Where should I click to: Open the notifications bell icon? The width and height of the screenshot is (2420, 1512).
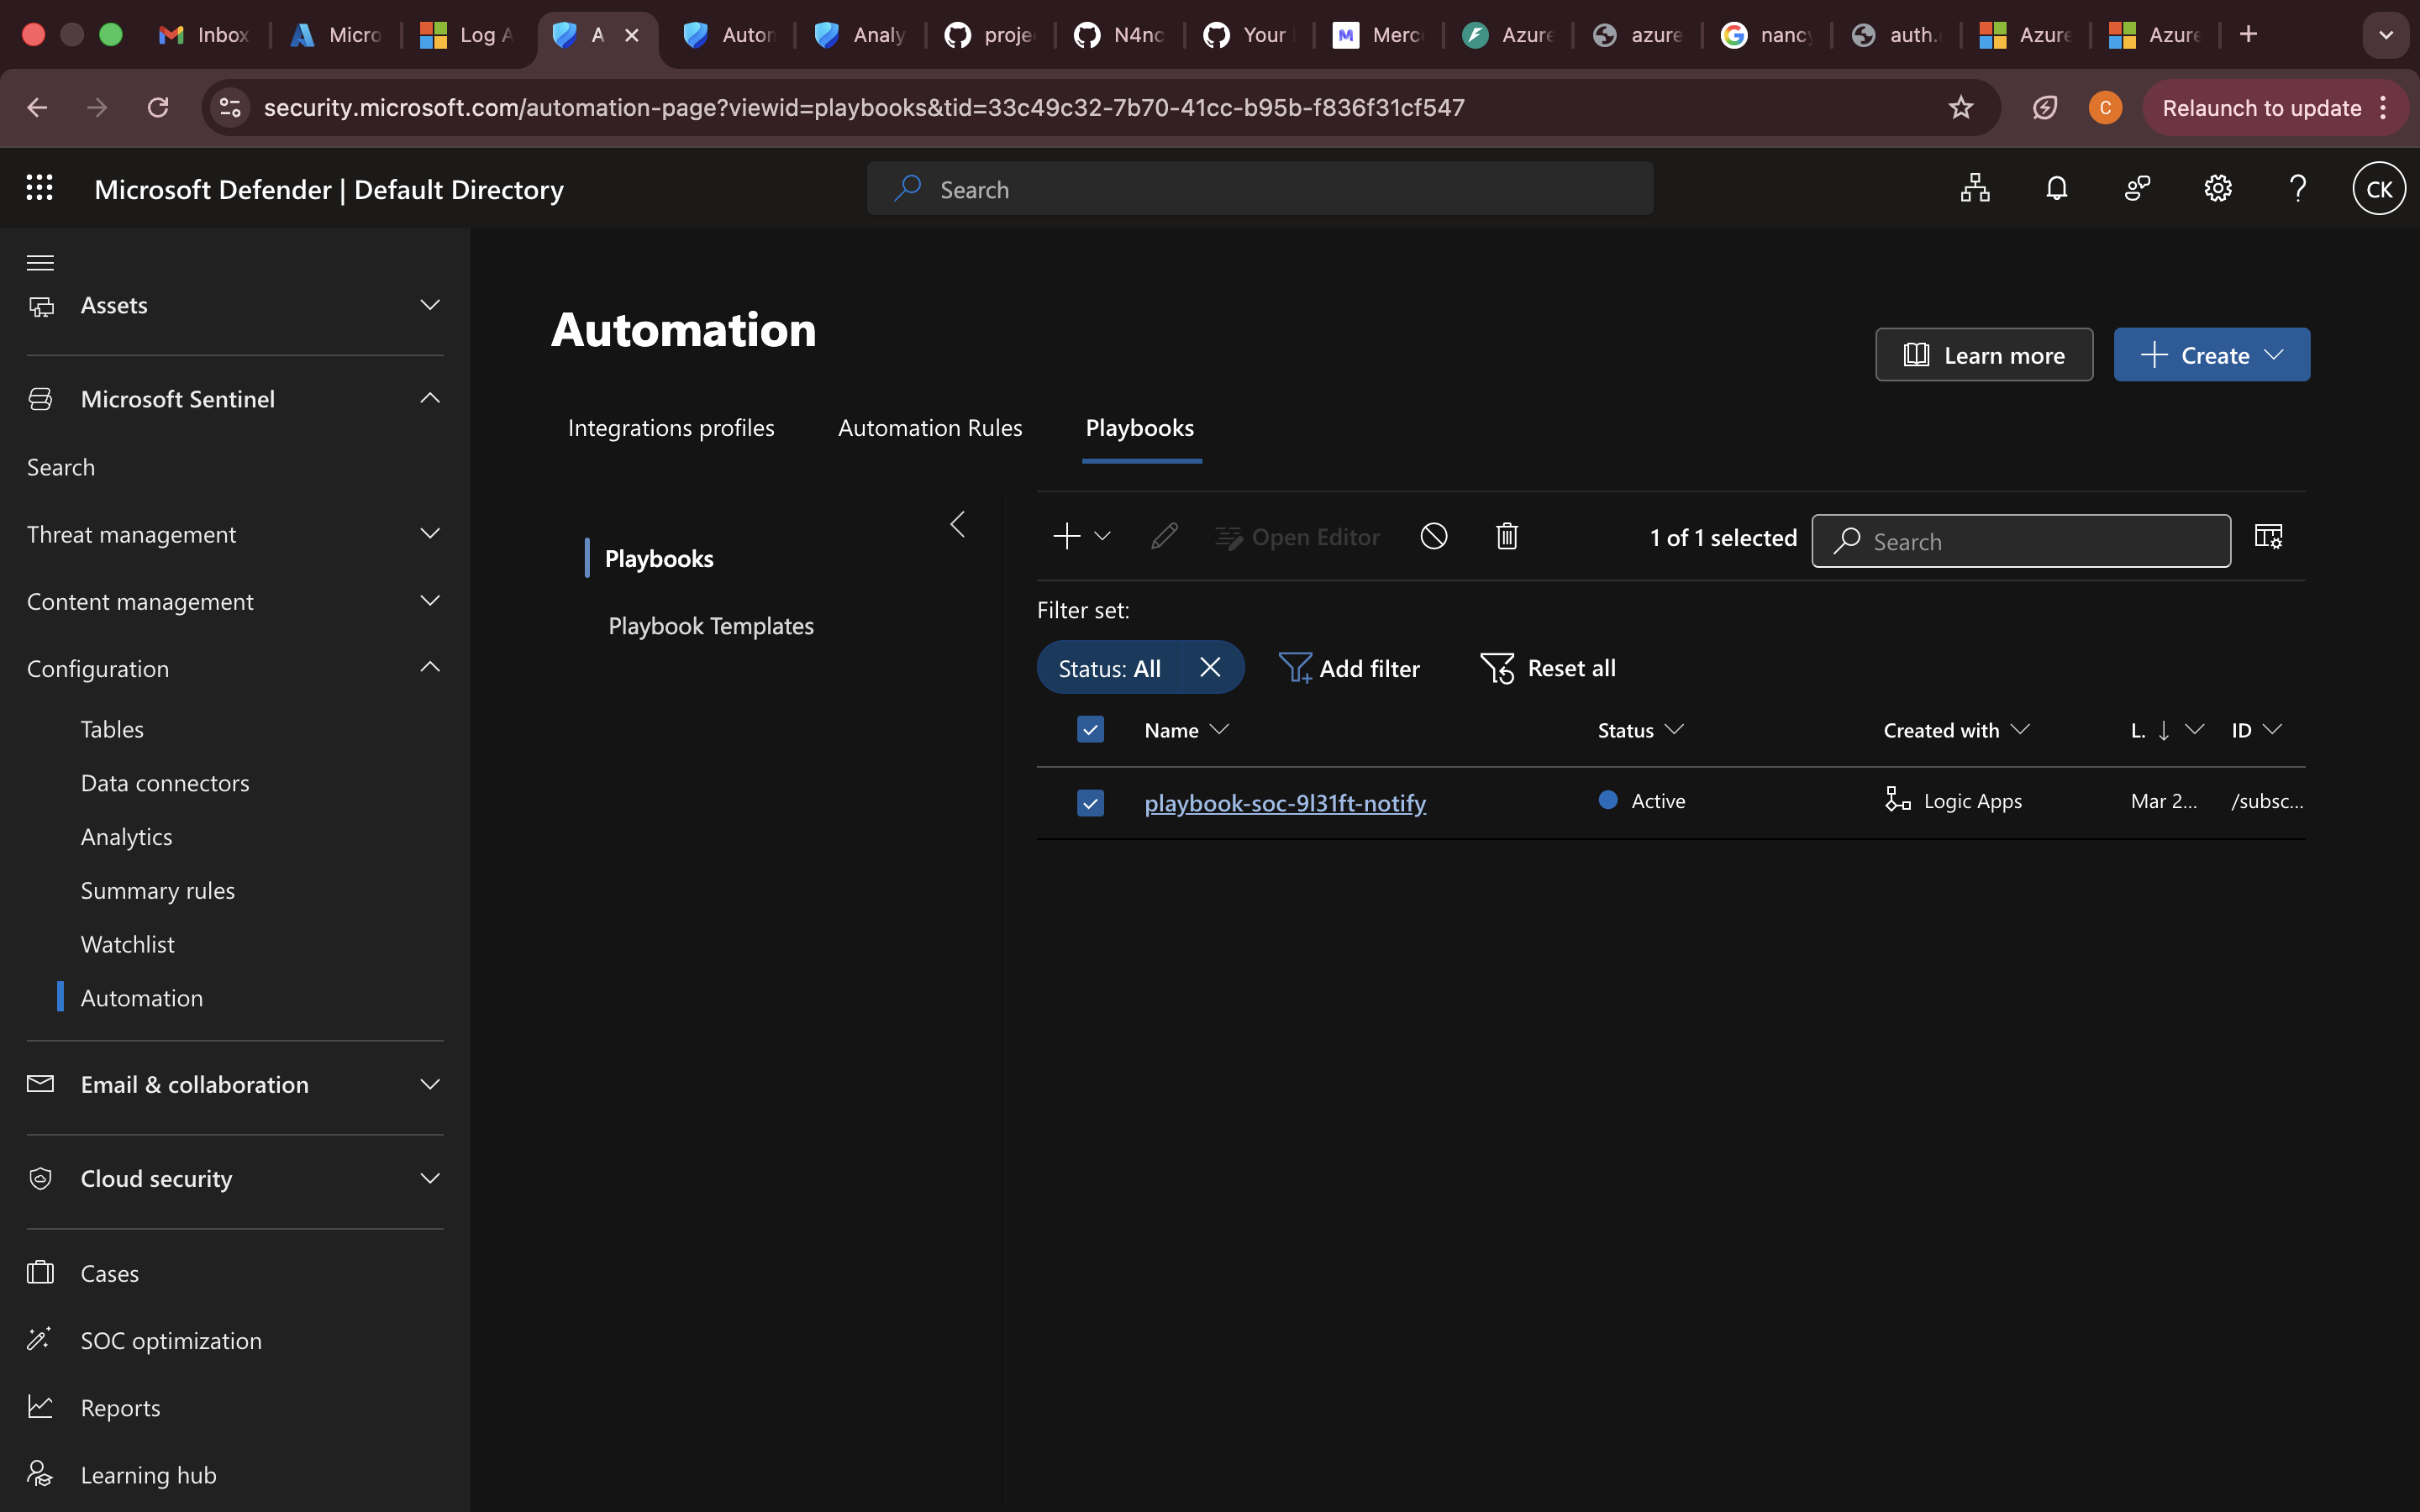tap(2056, 189)
